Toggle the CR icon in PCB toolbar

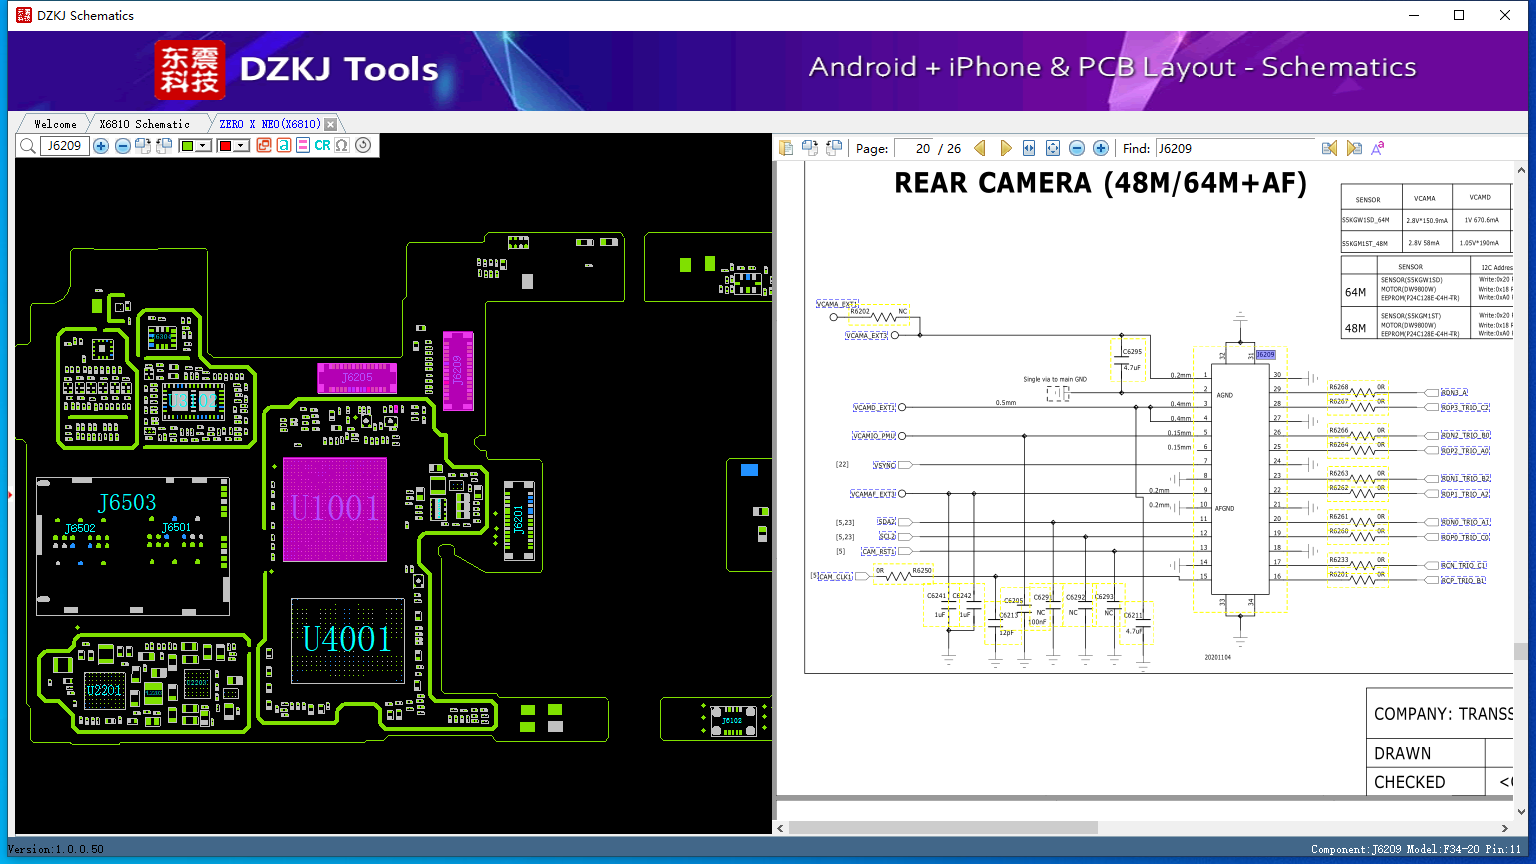[322, 146]
